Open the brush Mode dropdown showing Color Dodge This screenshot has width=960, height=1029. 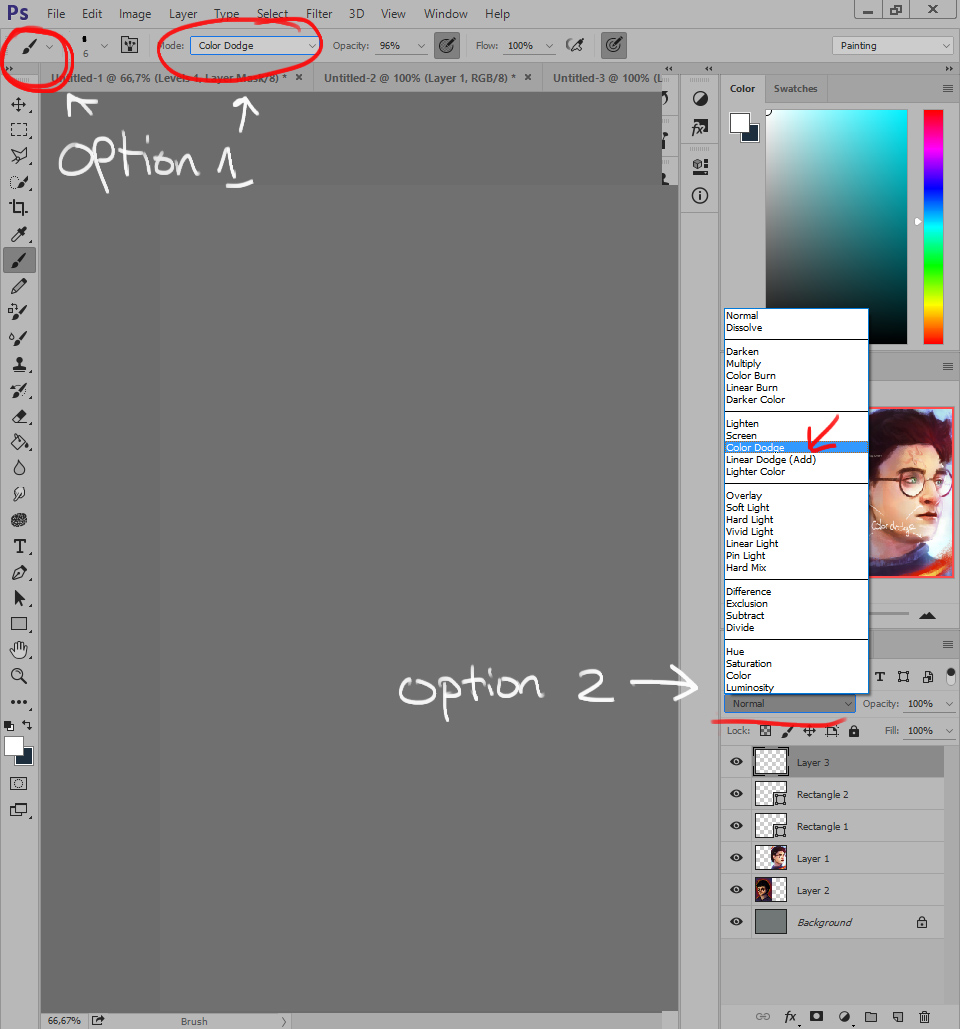click(x=255, y=46)
